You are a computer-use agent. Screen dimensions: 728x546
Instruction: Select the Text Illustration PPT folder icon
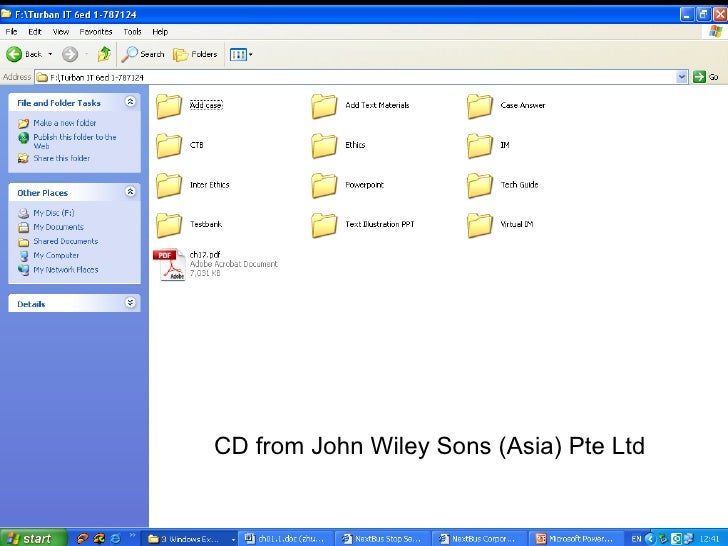(x=324, y=225)
